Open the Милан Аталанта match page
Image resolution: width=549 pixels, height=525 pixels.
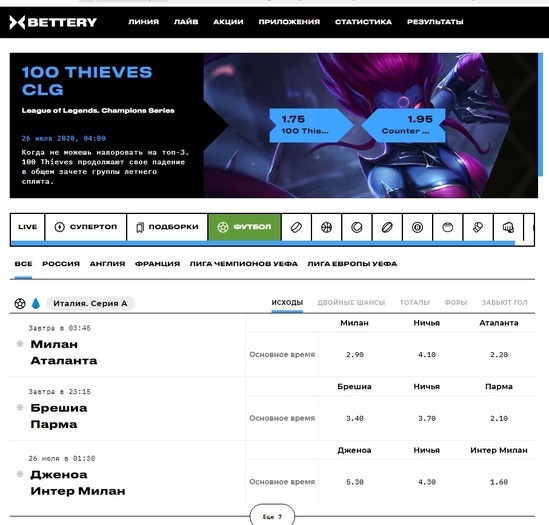click(x=64, y=352)
